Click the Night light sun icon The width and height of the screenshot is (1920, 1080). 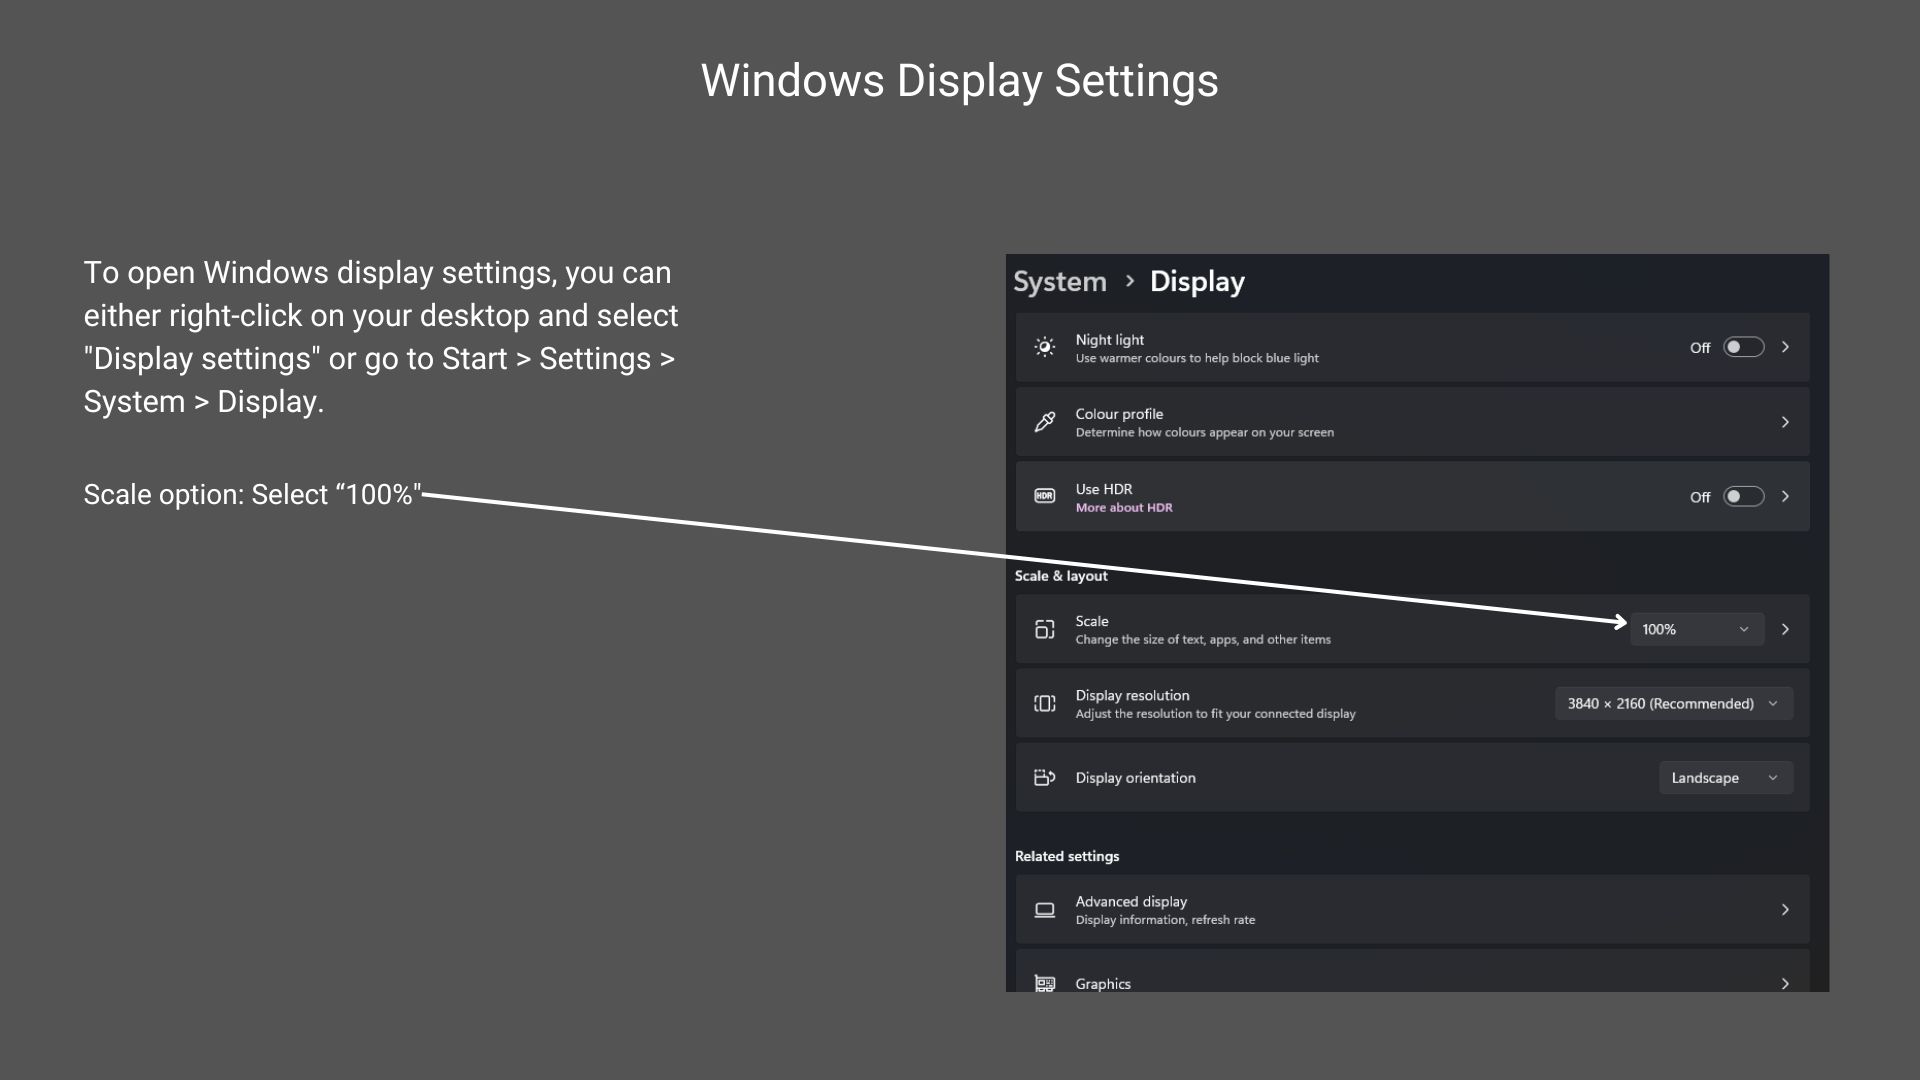pos(1044,347)
